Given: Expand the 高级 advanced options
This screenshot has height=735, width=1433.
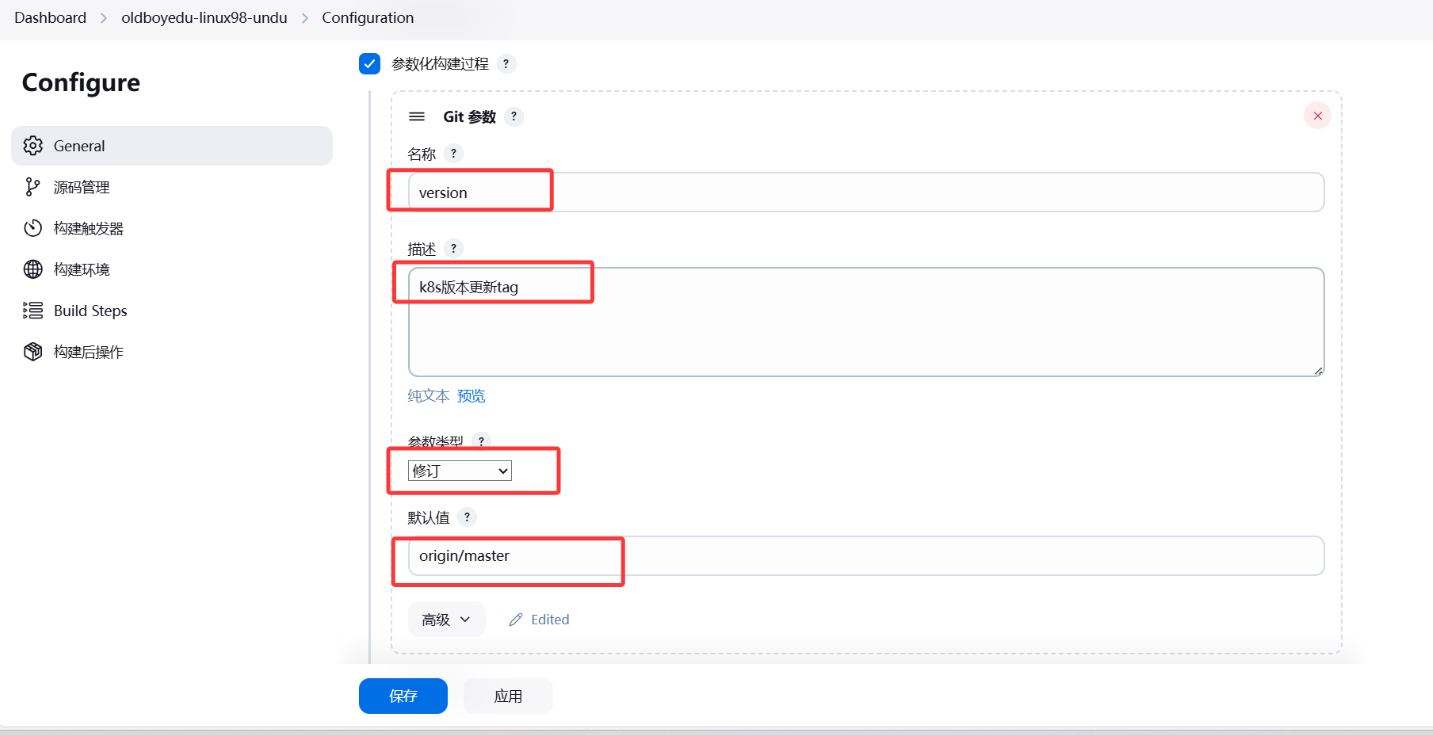Looking at the screenshot, I should 446,619.
